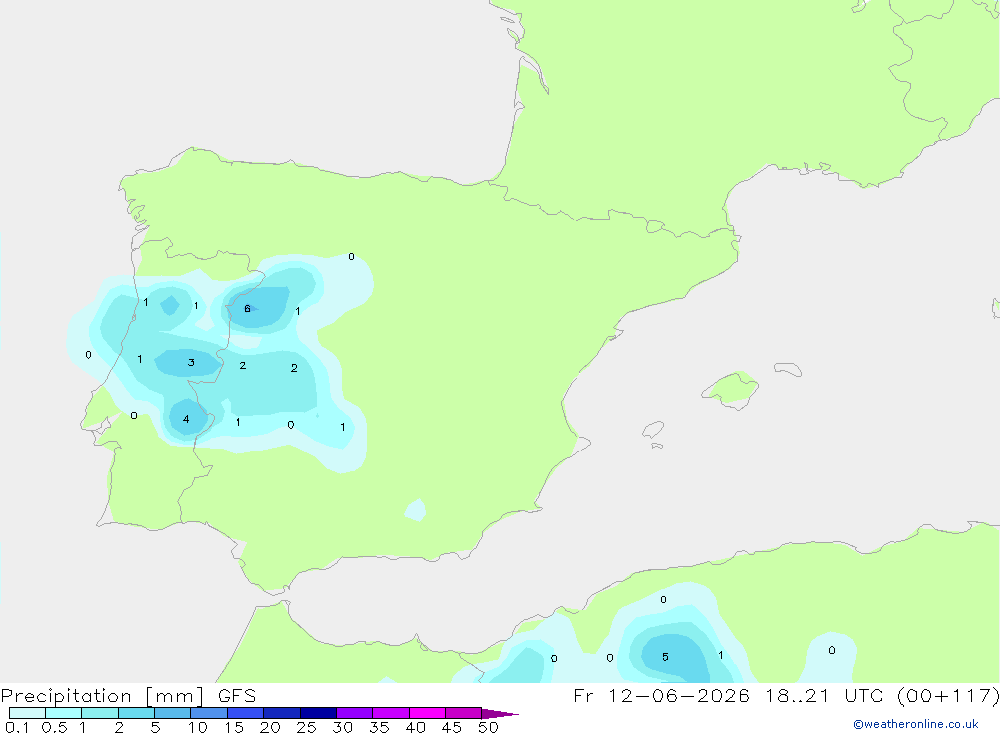The width and height of the screenshot is (1000, 733).
Task: Click the 'Fr' weekday abbreviation
Action: [x=583, y=695]
